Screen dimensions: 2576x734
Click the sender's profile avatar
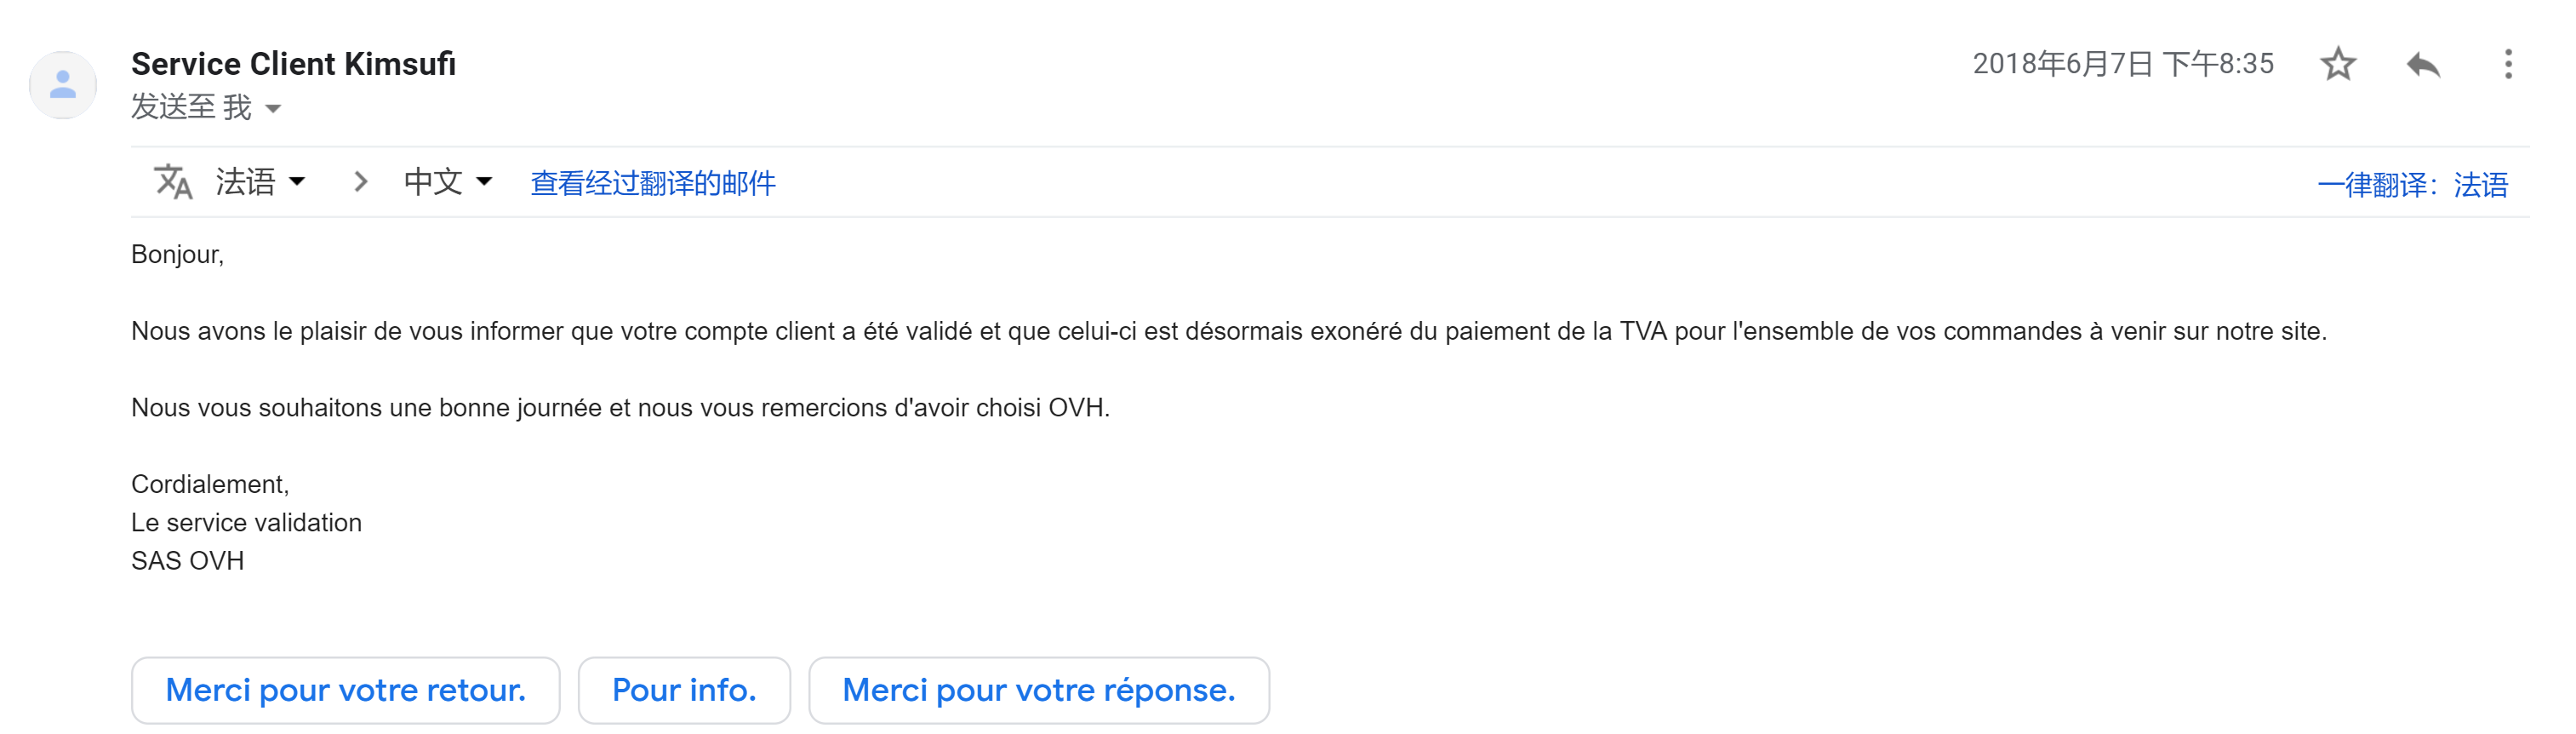(x=63, y=85)
